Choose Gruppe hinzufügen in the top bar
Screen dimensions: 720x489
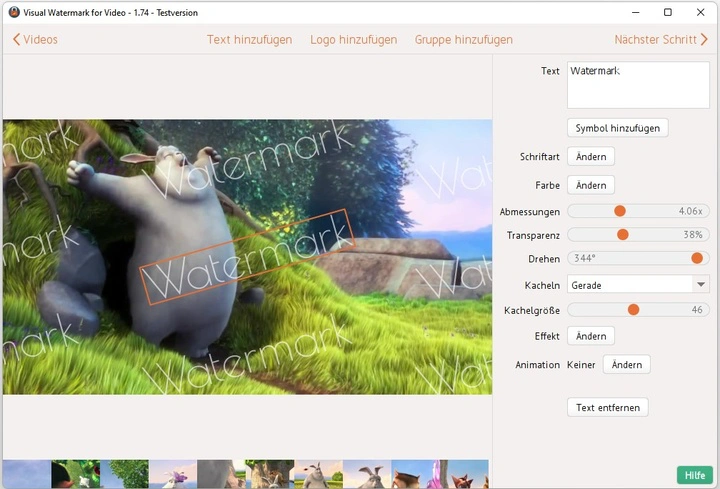pyautogui.click(x=464, y=39)
